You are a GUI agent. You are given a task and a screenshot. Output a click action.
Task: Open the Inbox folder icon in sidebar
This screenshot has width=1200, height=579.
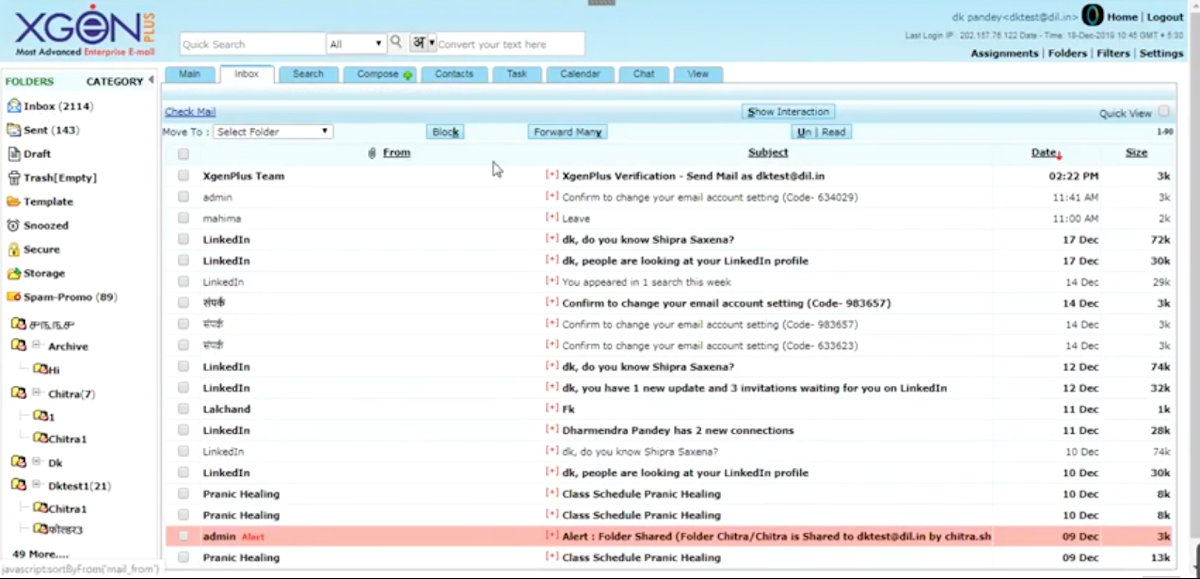coord(12,106)
